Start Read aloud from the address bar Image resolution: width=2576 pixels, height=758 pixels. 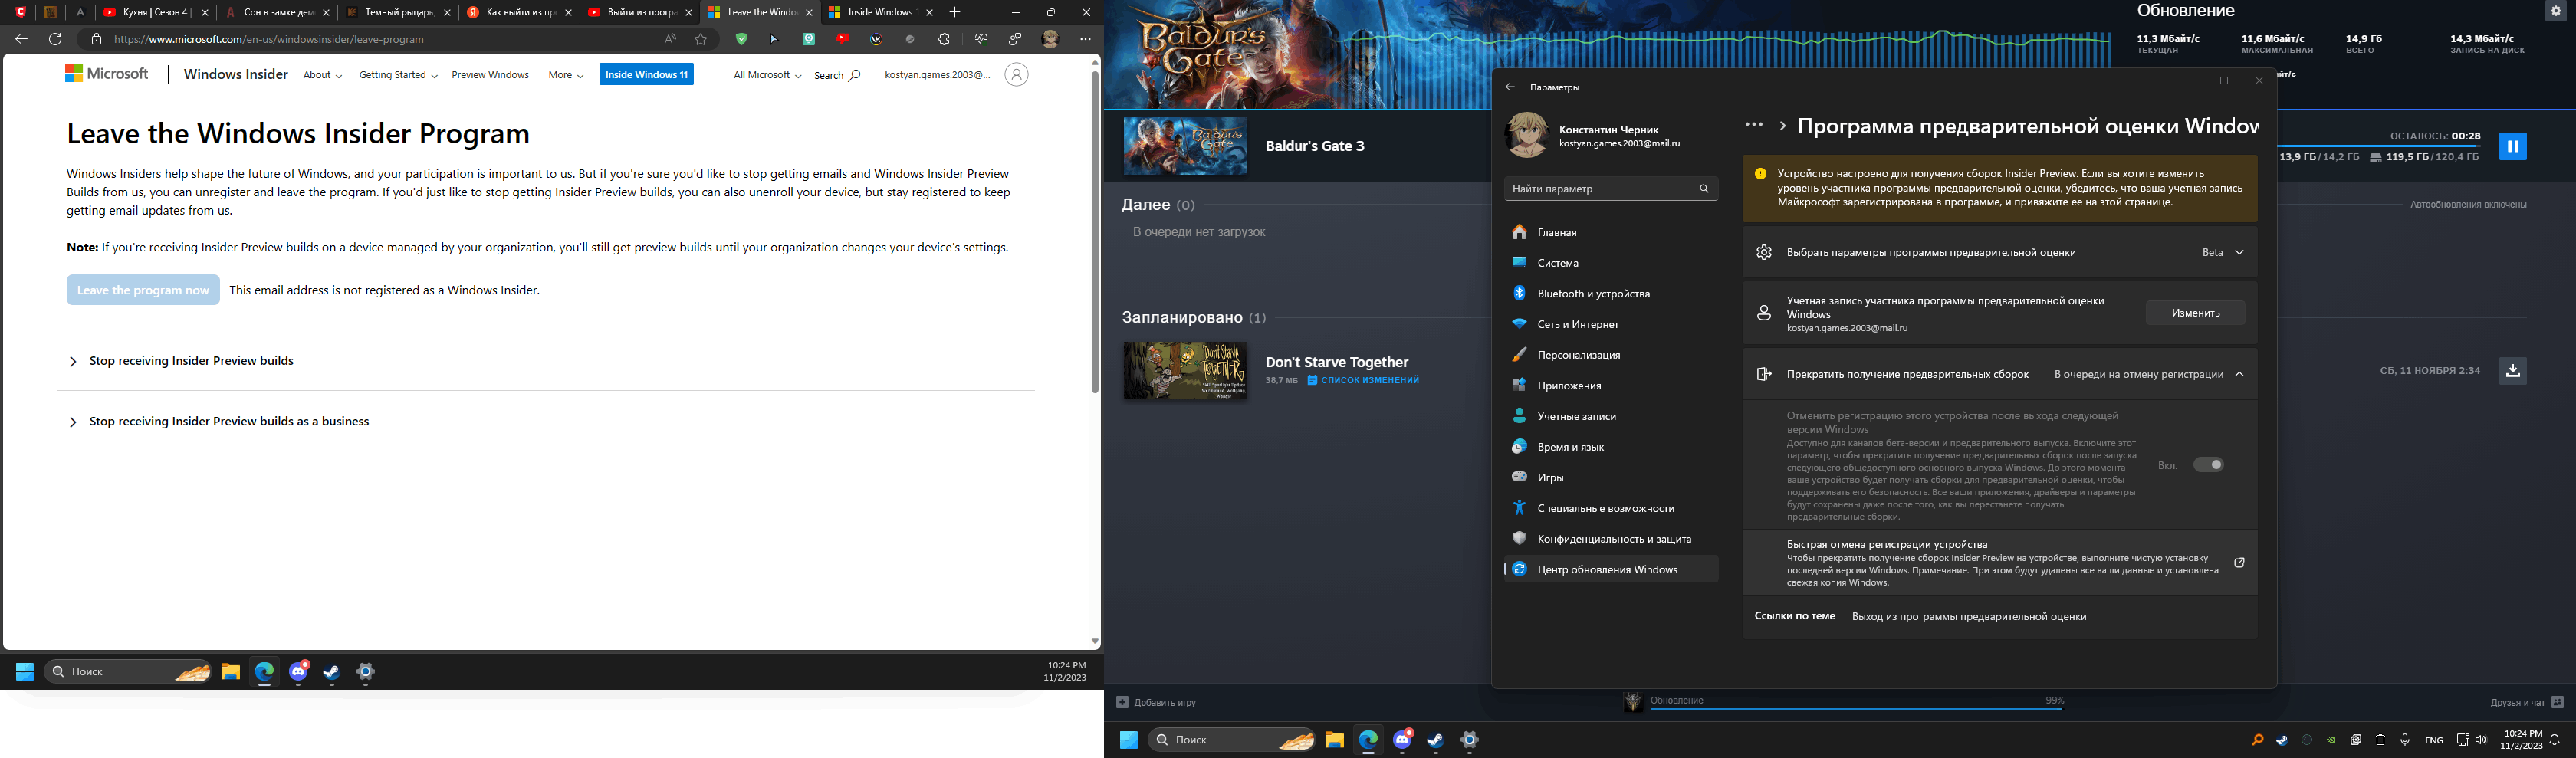(670, 39)
